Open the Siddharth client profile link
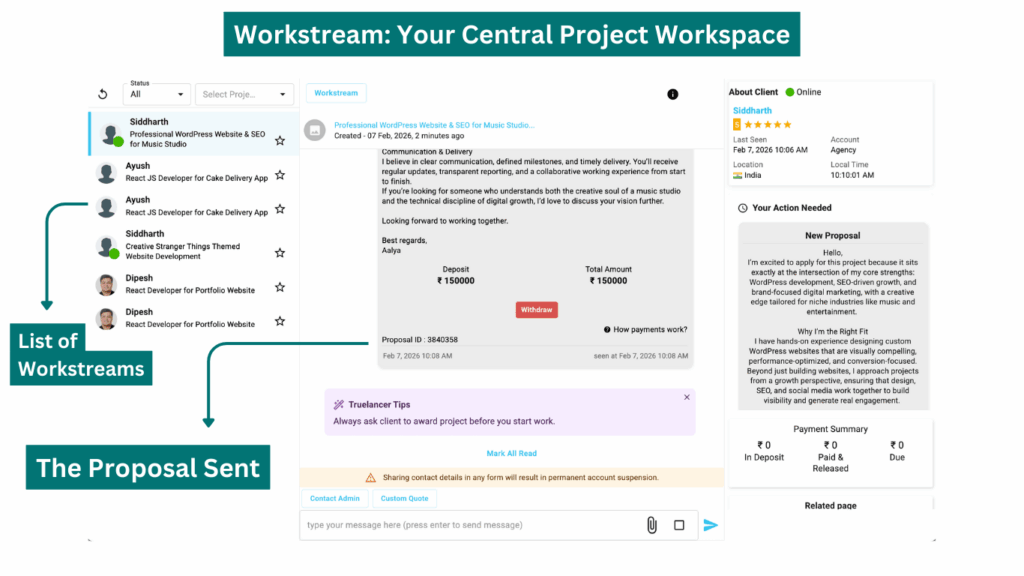Viewport: 1024px width, 576px height. (x=752, y=110)
